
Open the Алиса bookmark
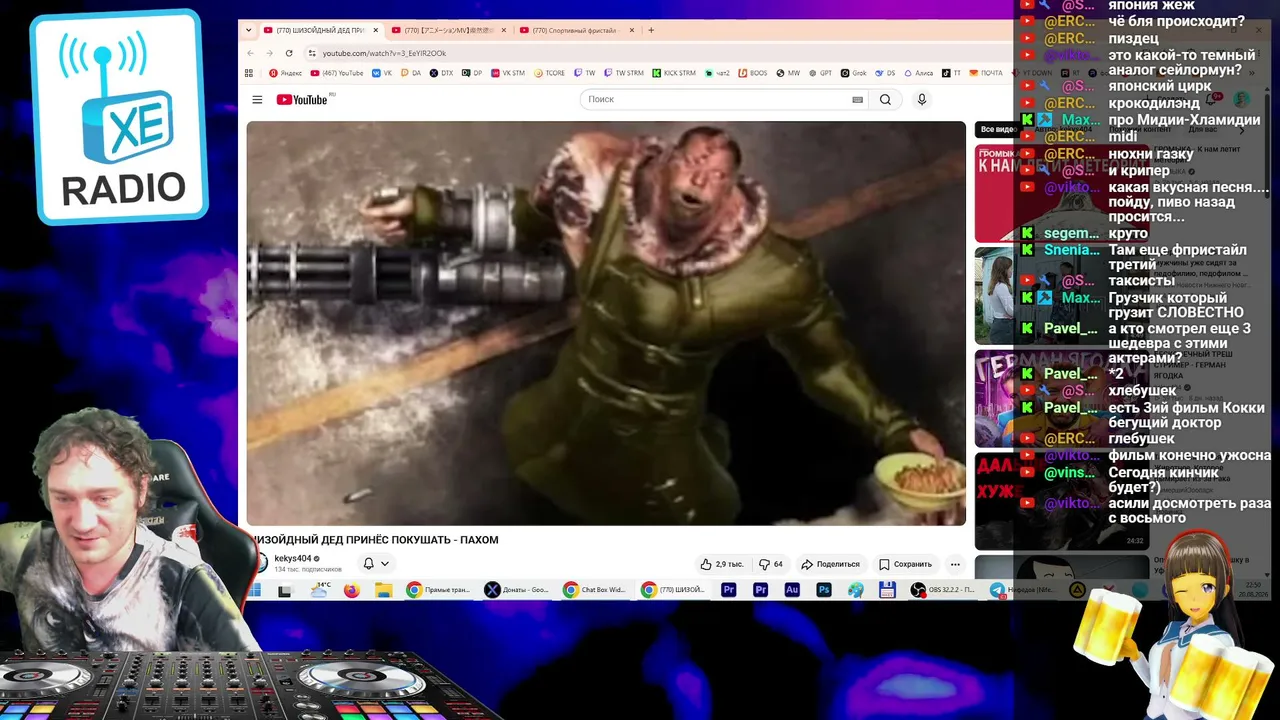click(918, 73)
